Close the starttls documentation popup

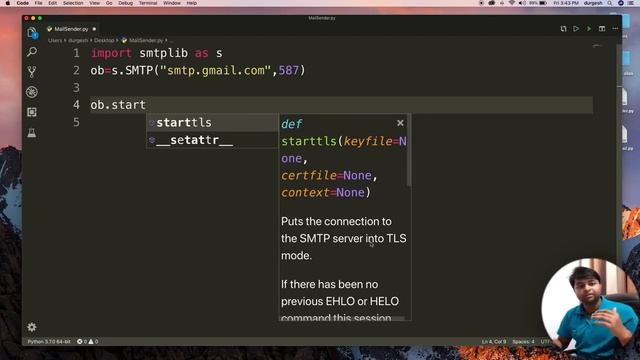(x=400, y=123)
